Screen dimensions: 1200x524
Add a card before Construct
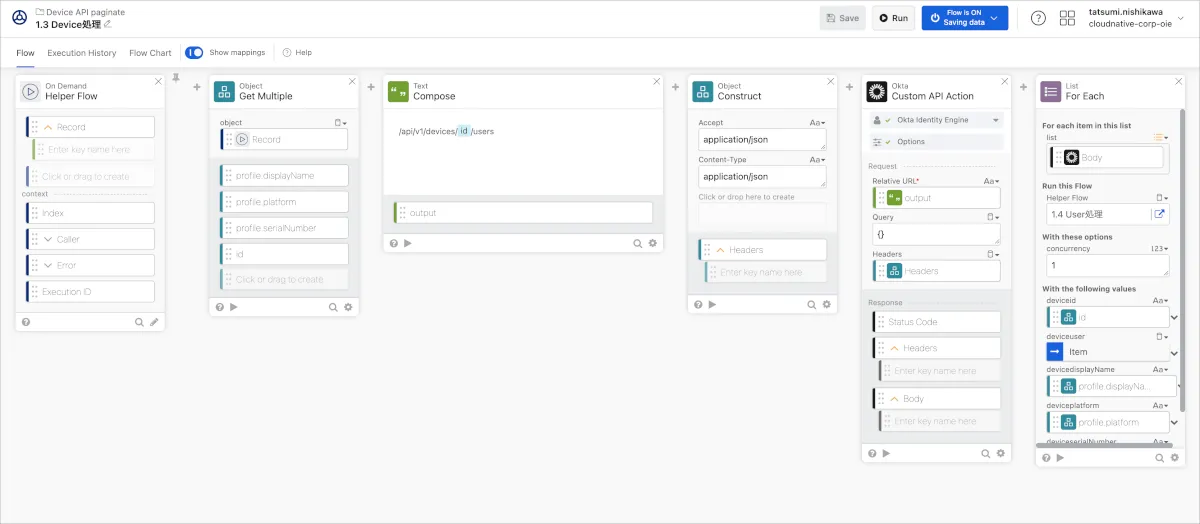[675, 88]
